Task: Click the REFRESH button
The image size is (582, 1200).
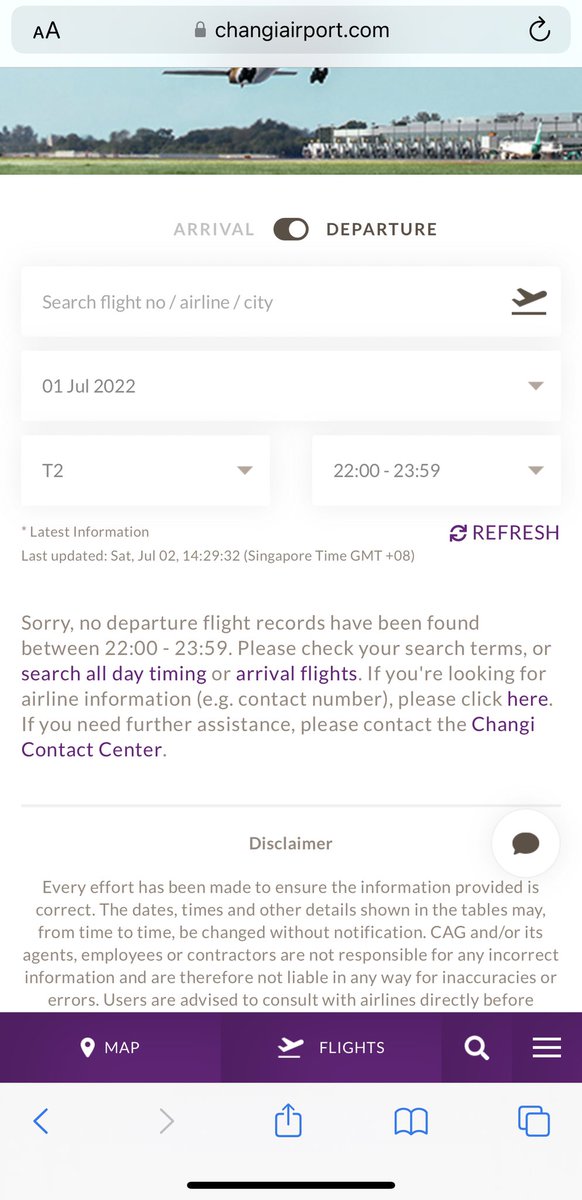Action: [x=504, y=533]
